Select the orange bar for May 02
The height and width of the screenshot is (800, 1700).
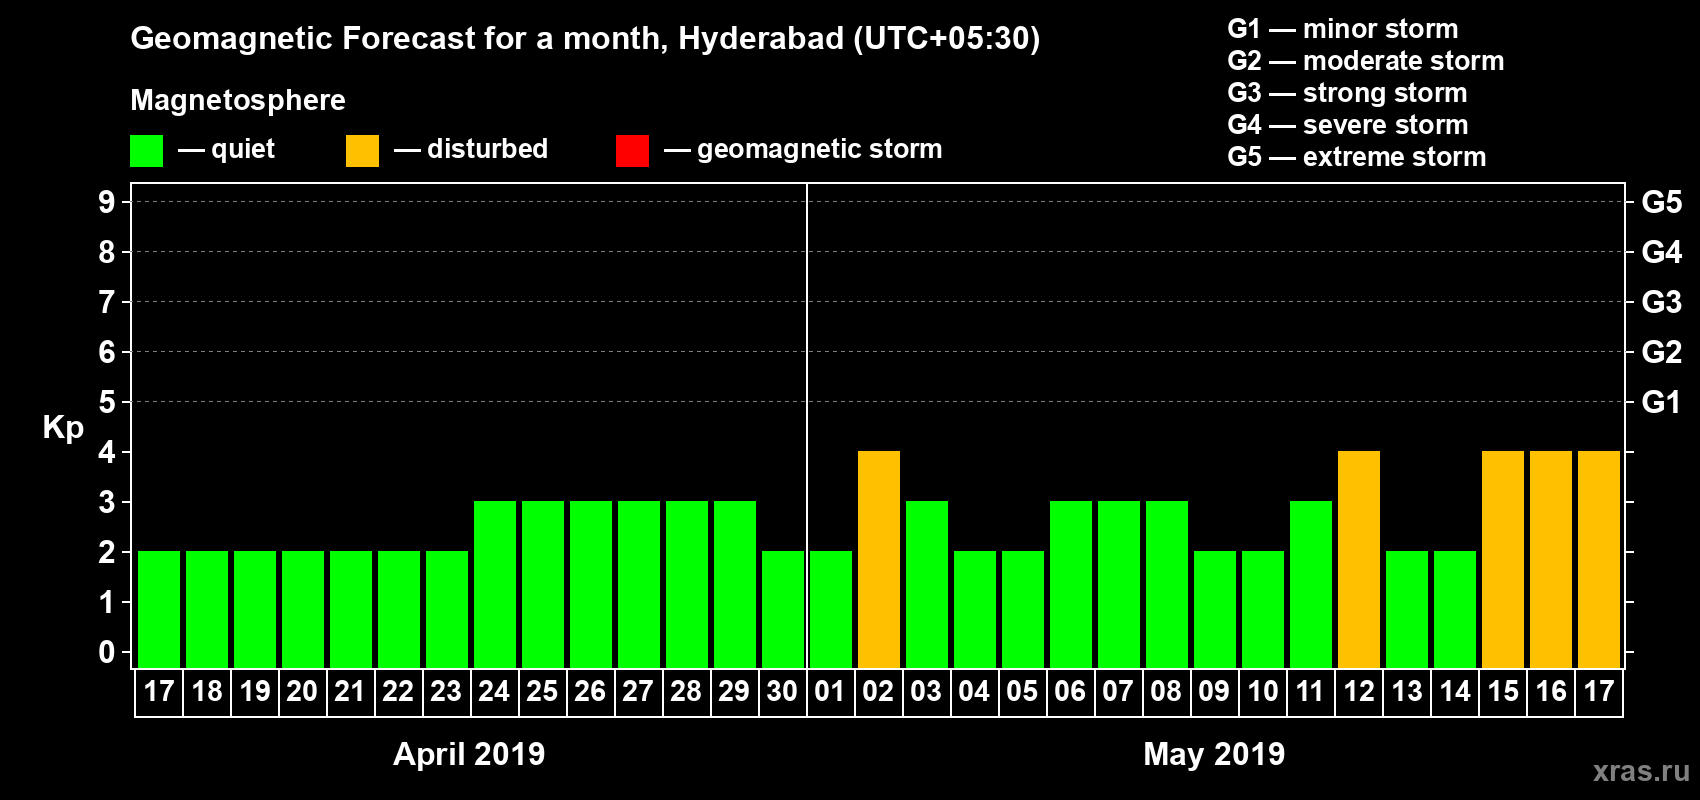pyautogui.click(x=879, y=559)
